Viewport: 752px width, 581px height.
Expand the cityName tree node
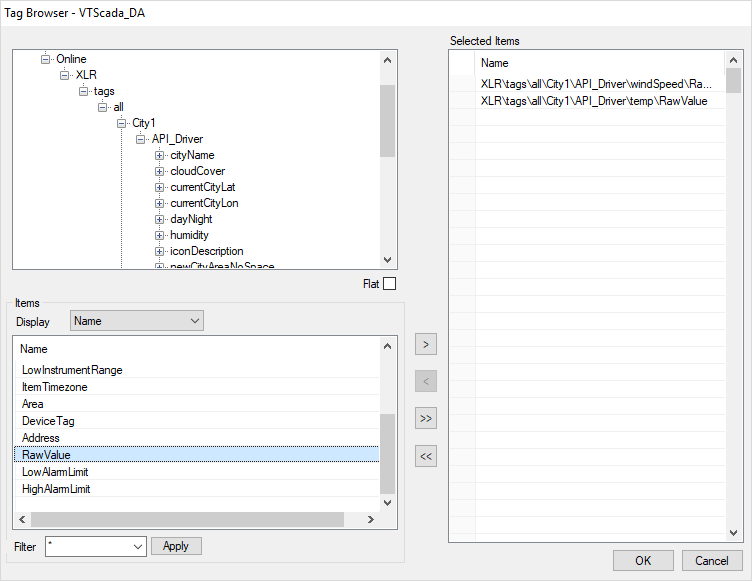159,155
